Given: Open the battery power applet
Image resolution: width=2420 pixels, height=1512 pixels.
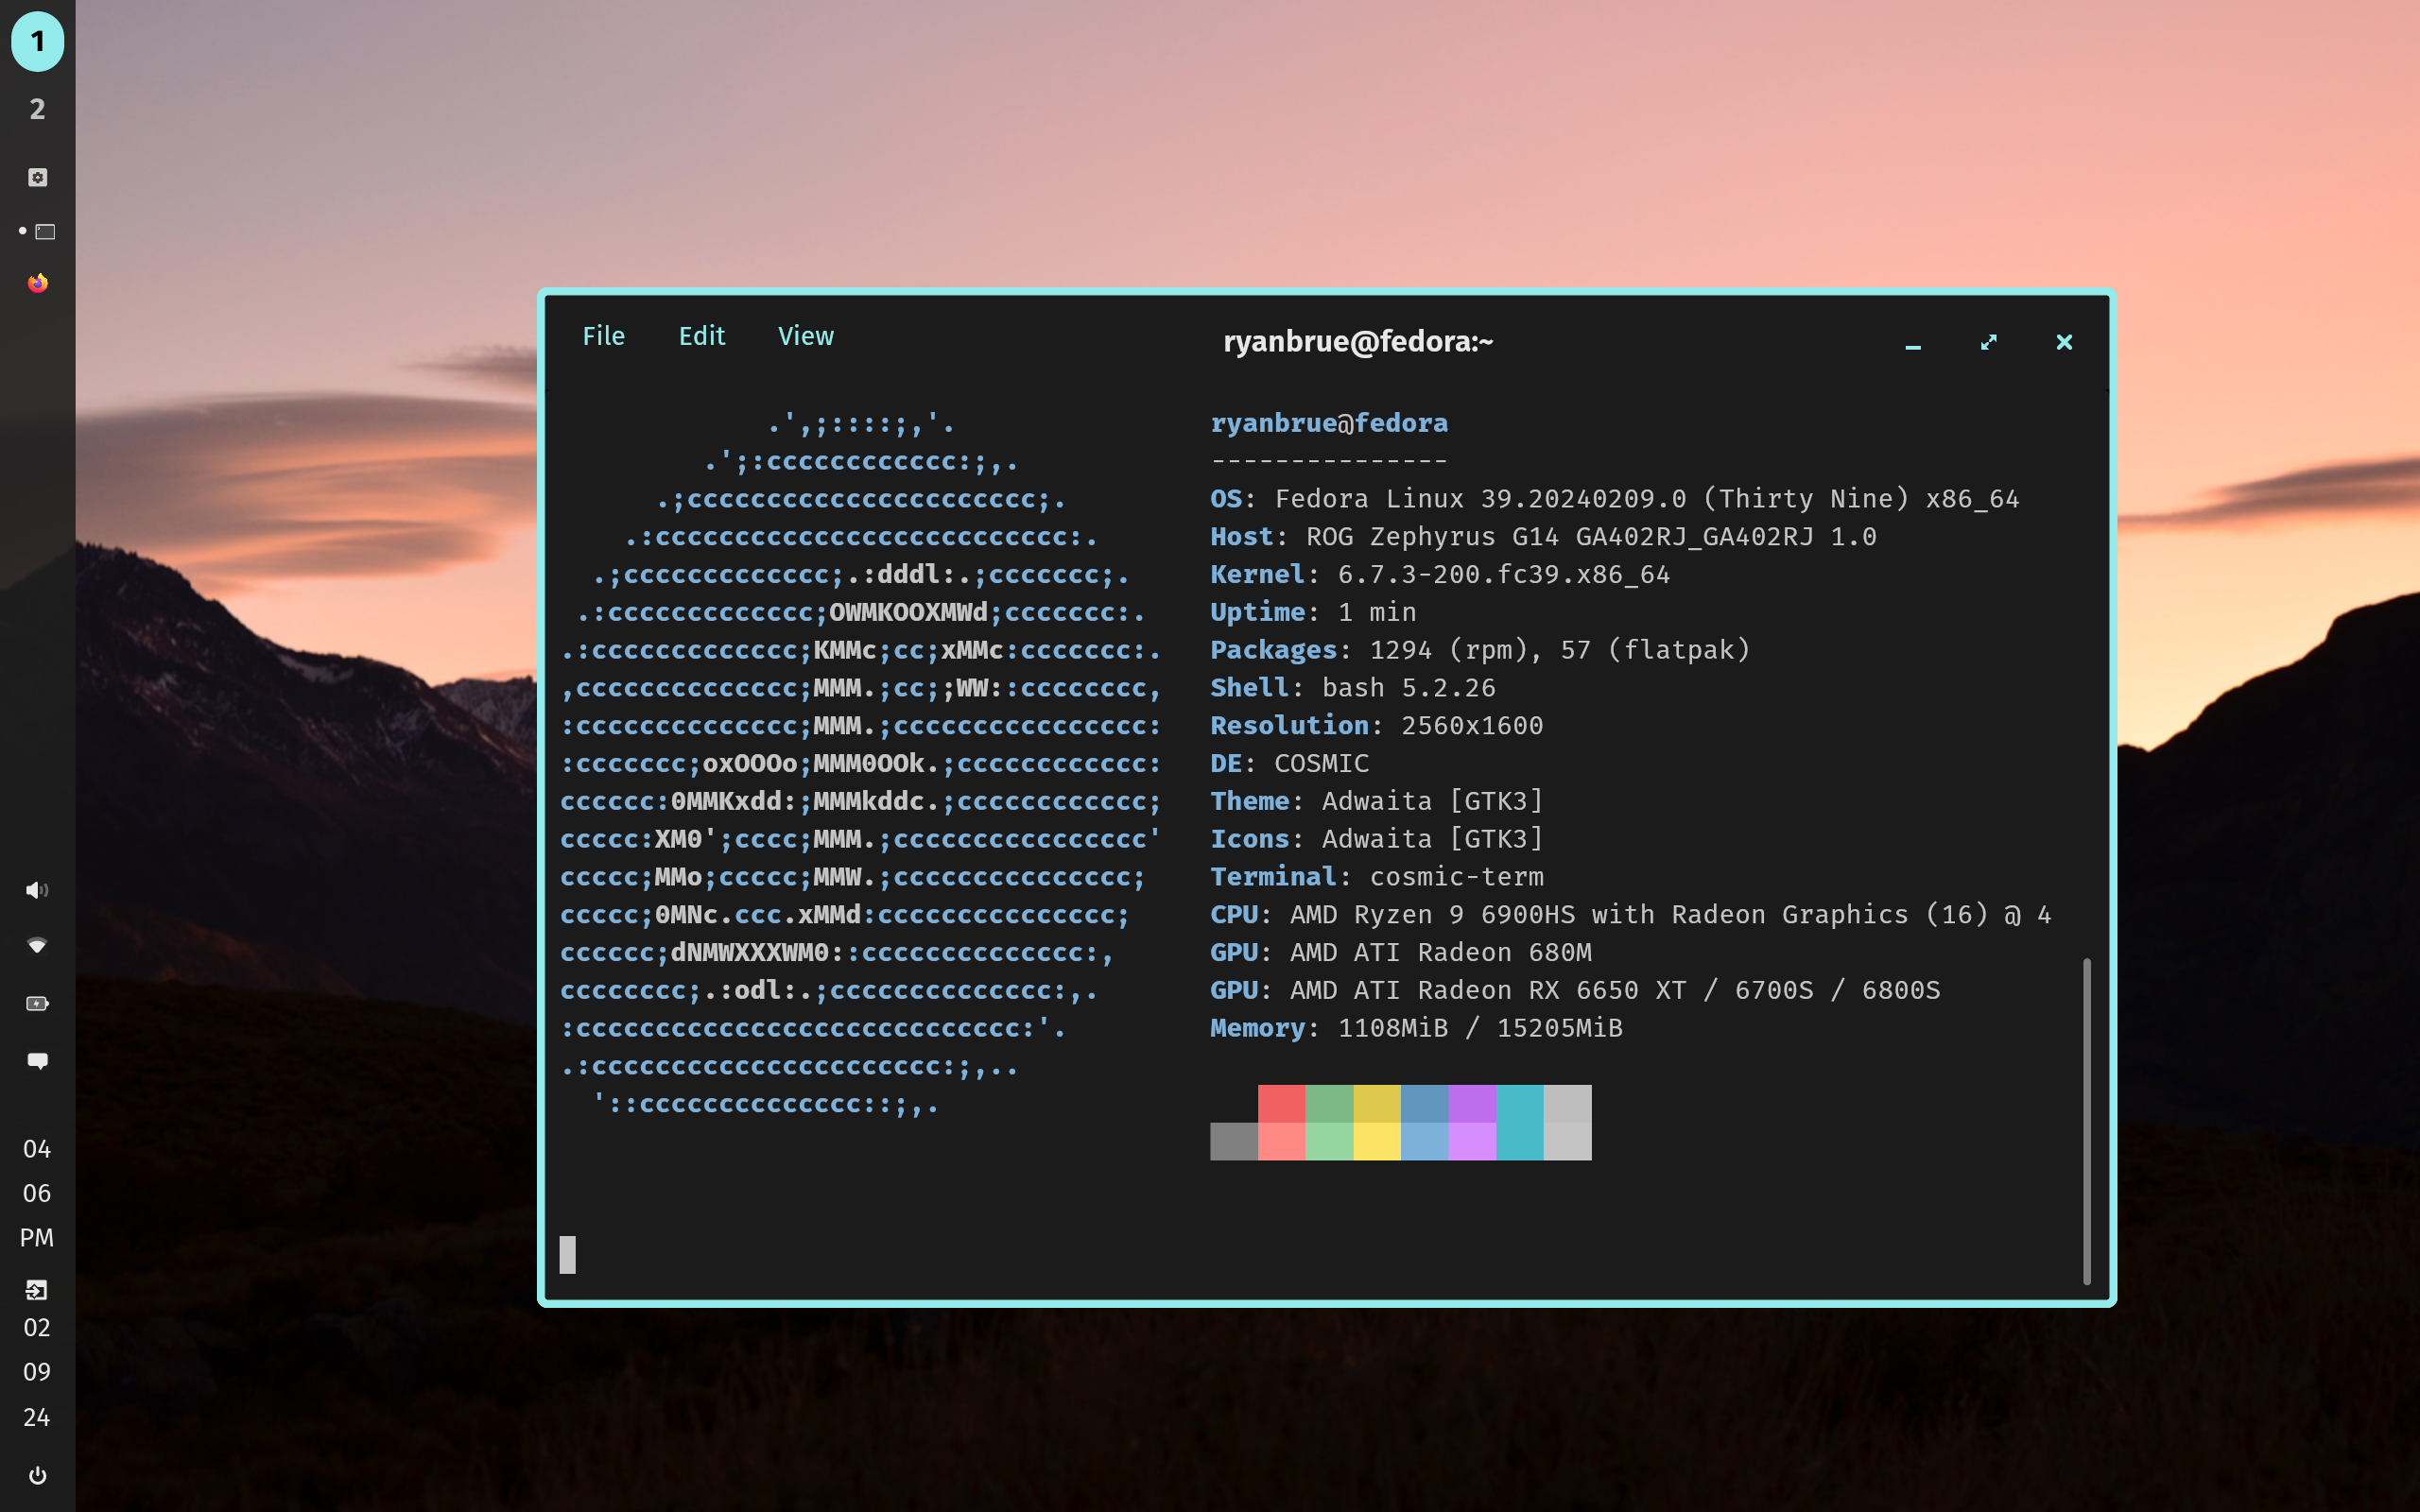Looking at the screenshot, I should pos(37,1003).
